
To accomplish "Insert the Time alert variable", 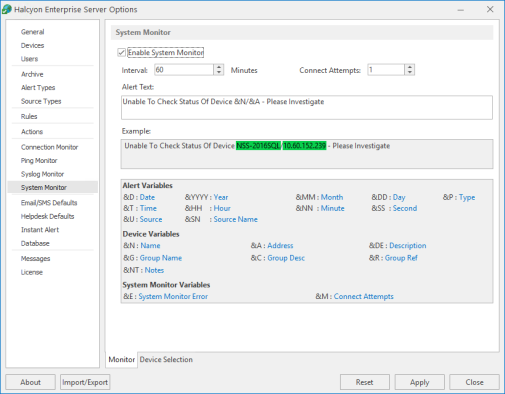I will tap(148, 208).
